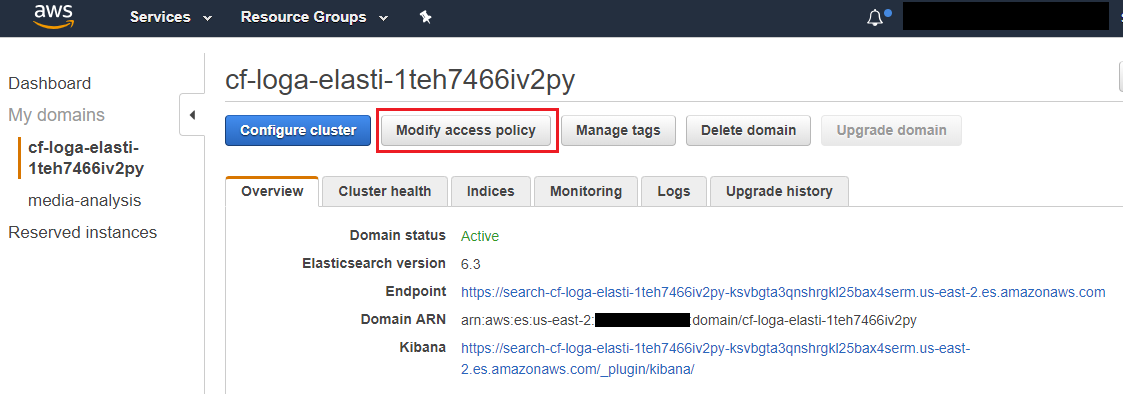Expand the Services dropdown menu

point(171,17)
